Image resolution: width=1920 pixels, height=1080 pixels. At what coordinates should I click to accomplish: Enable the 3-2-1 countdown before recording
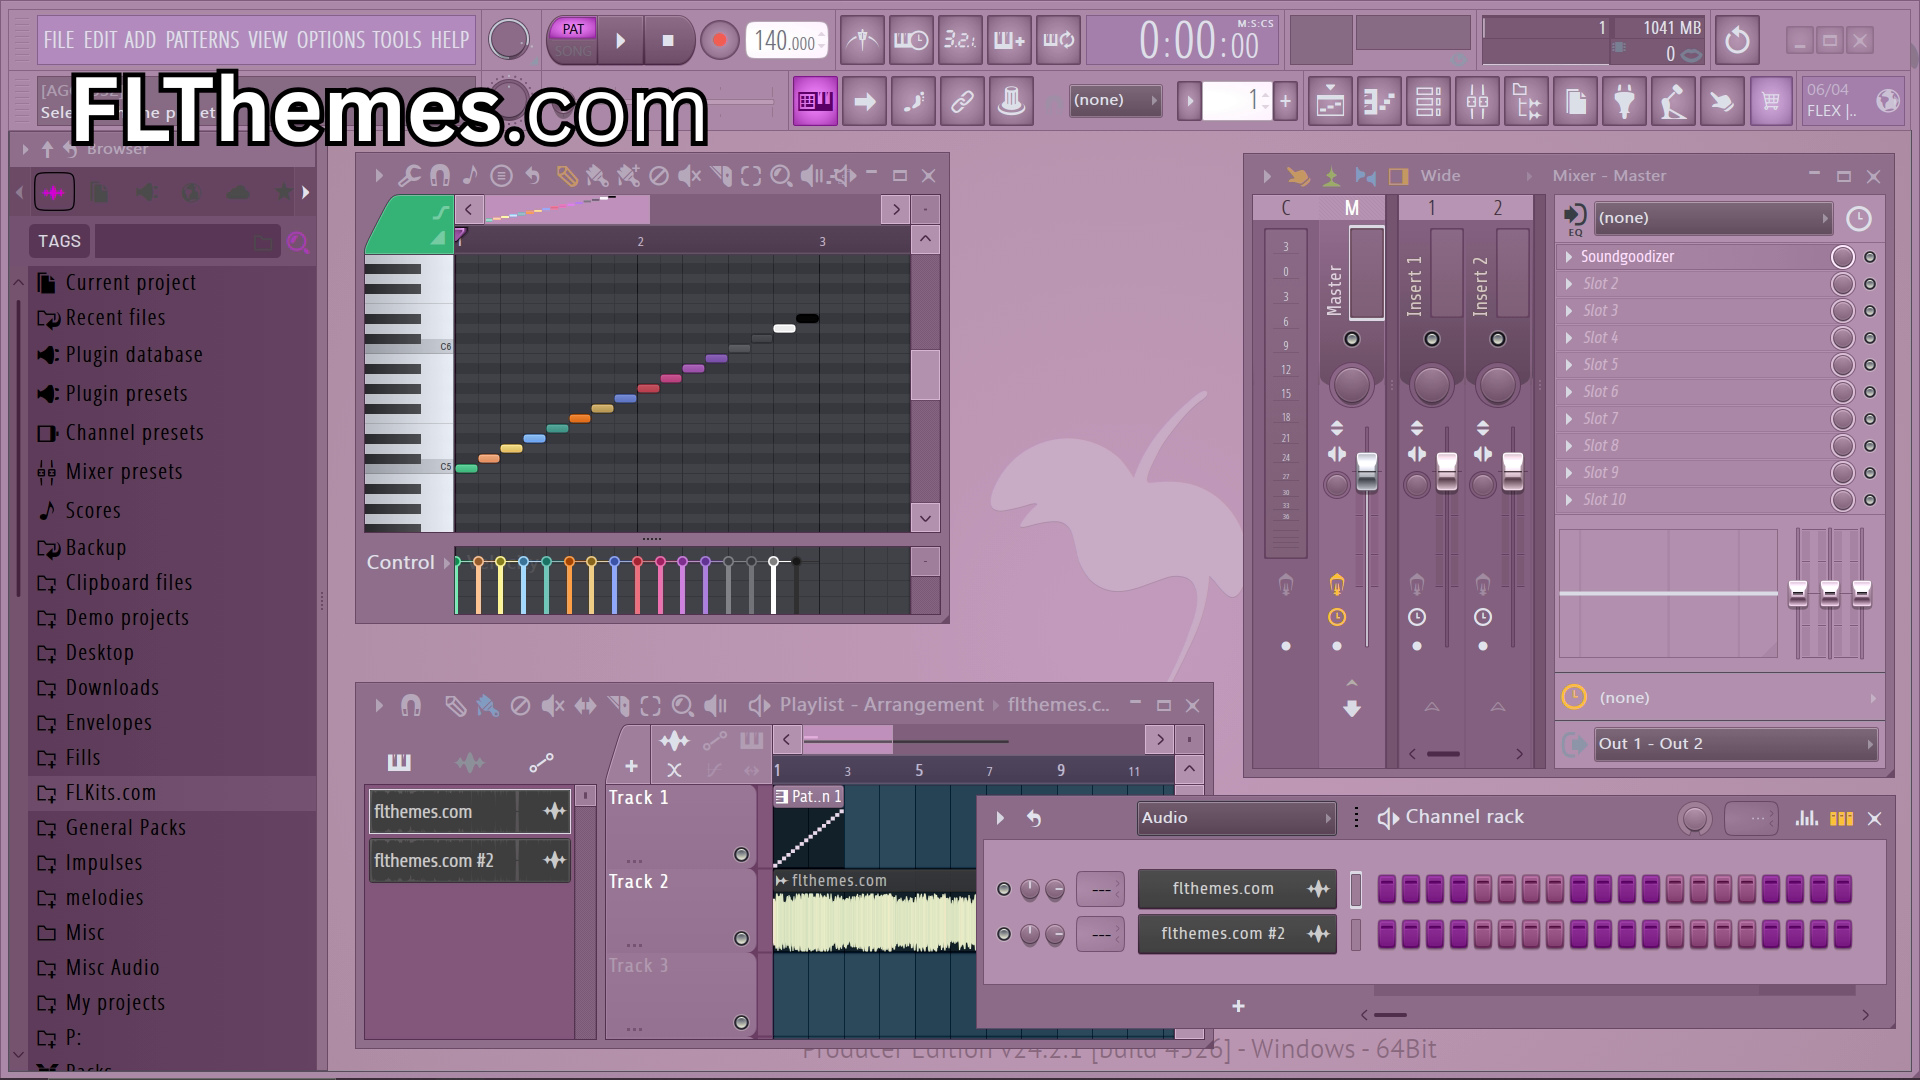coord(960,41)
